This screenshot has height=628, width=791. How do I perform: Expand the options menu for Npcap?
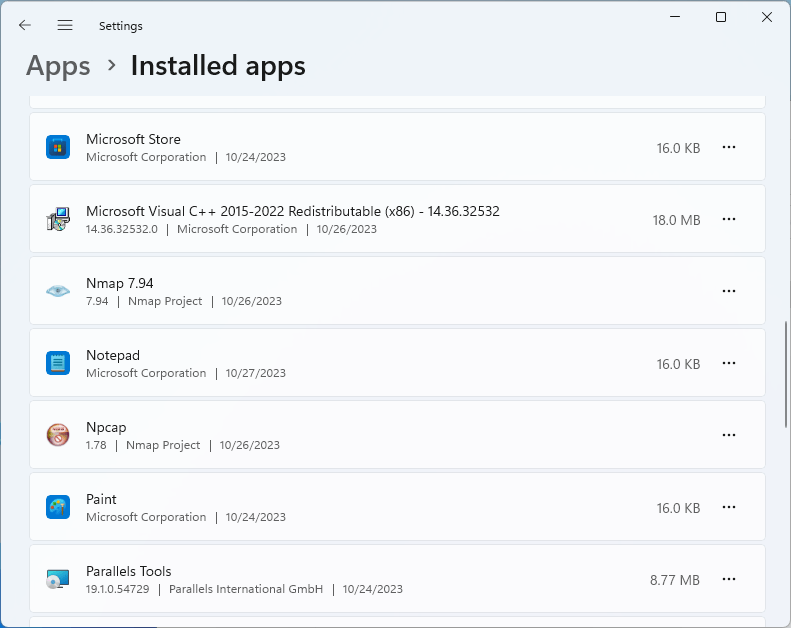pos(729,435)
